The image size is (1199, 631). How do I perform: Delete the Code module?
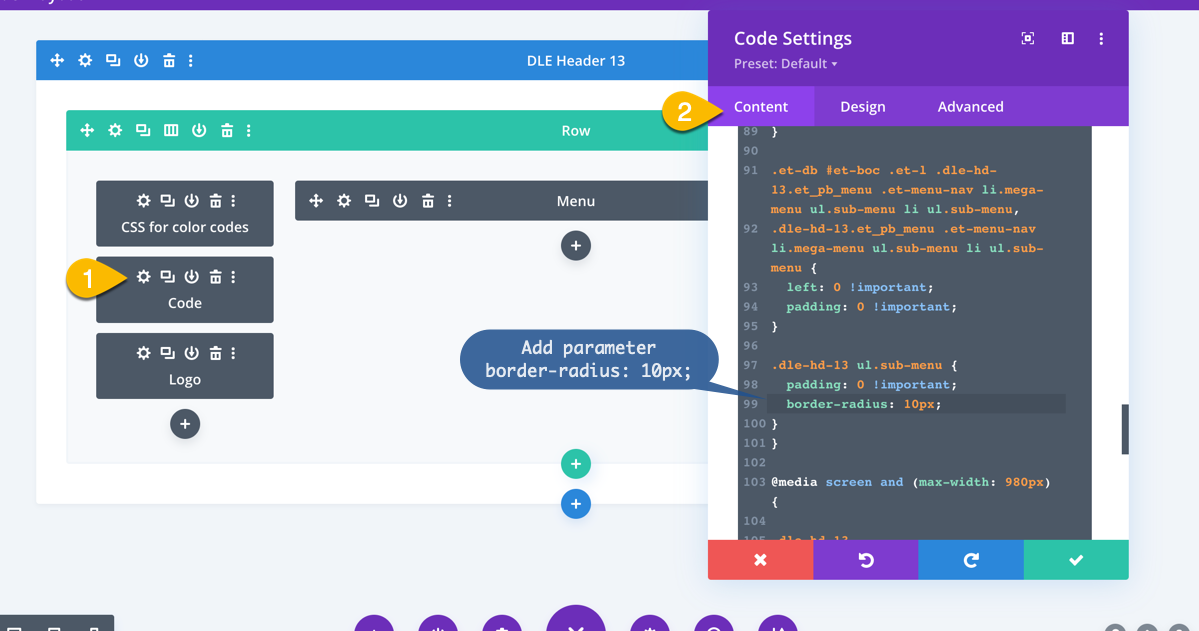click(216, 277)
